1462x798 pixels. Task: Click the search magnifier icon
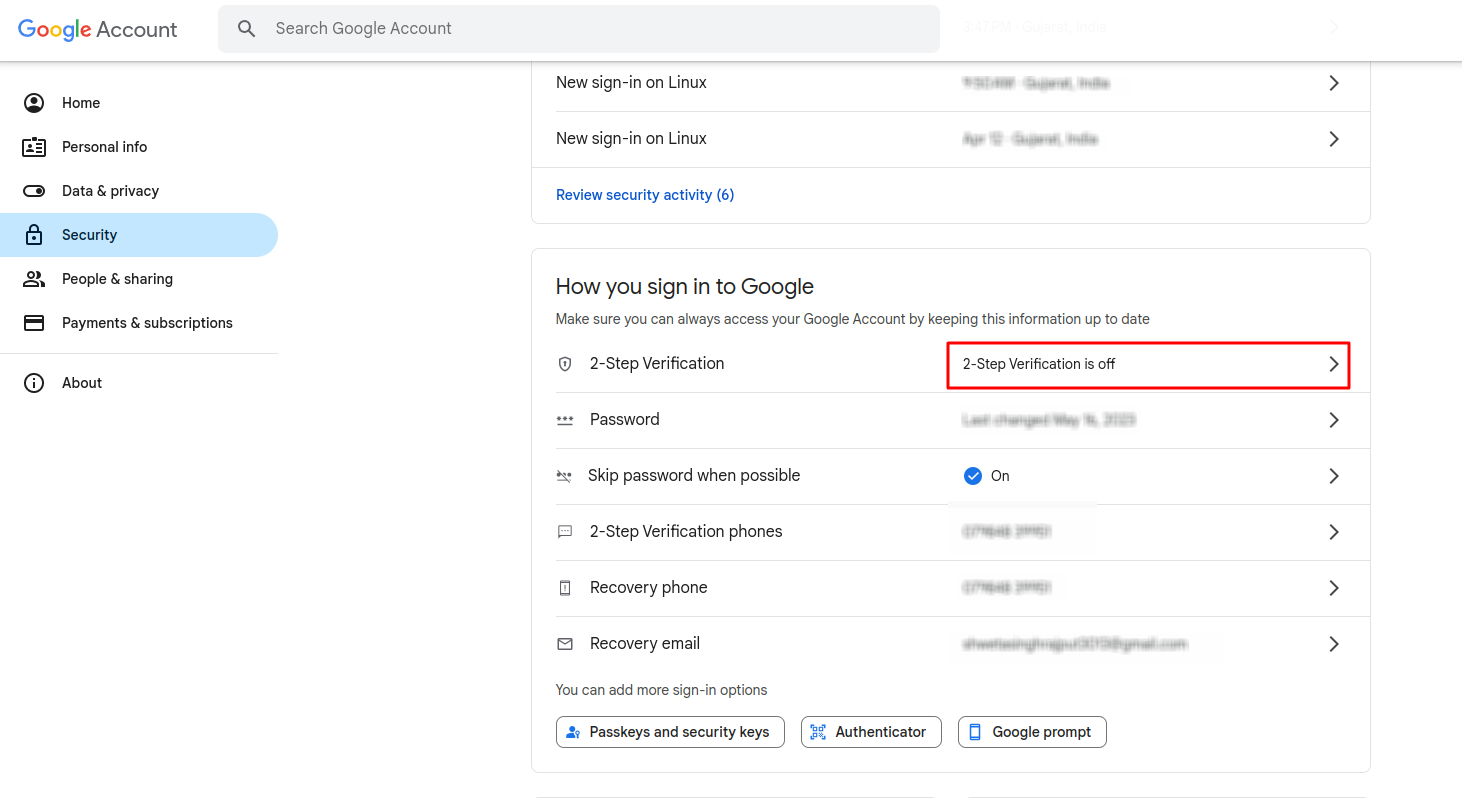[247, 29]
